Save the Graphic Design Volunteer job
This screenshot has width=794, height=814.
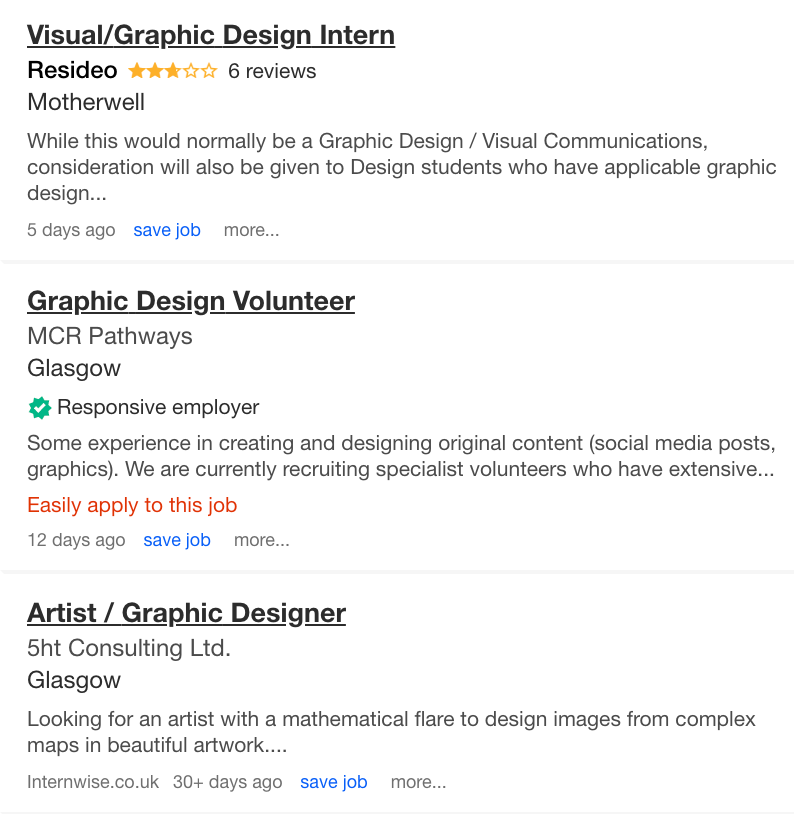176,539
